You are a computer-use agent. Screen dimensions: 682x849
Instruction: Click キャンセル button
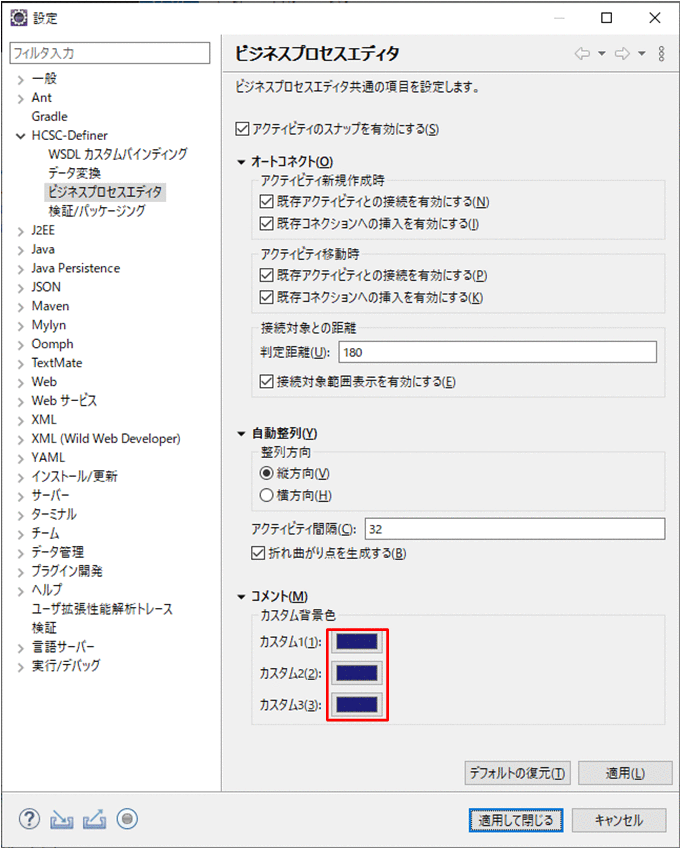[619, 820]
